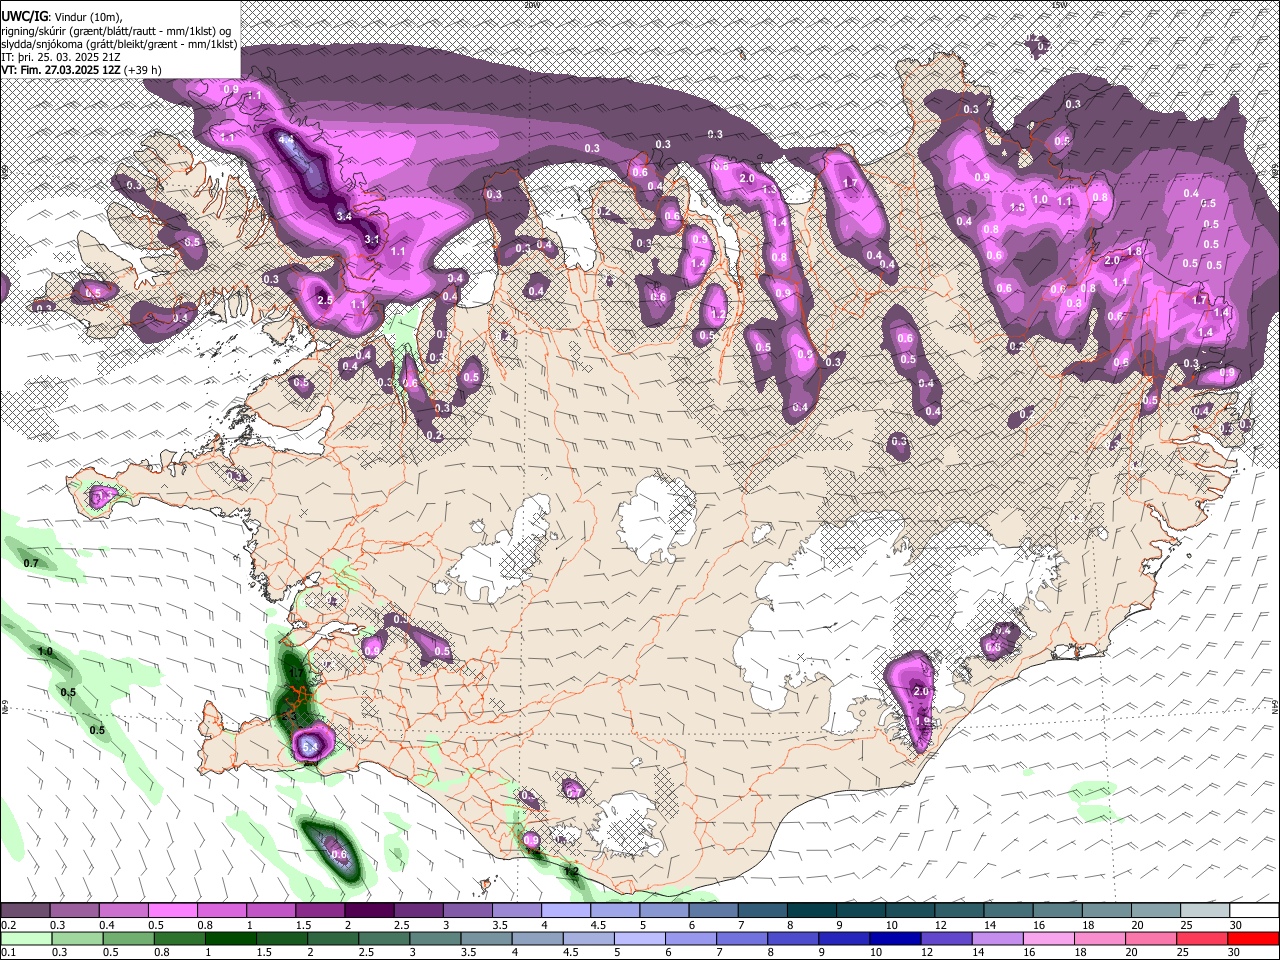This screenshot has height=960, width=1280.
Task: Click the 'IT: þri. 25. 03. 2025 21Z' line
Action: [x=63, y=57]
